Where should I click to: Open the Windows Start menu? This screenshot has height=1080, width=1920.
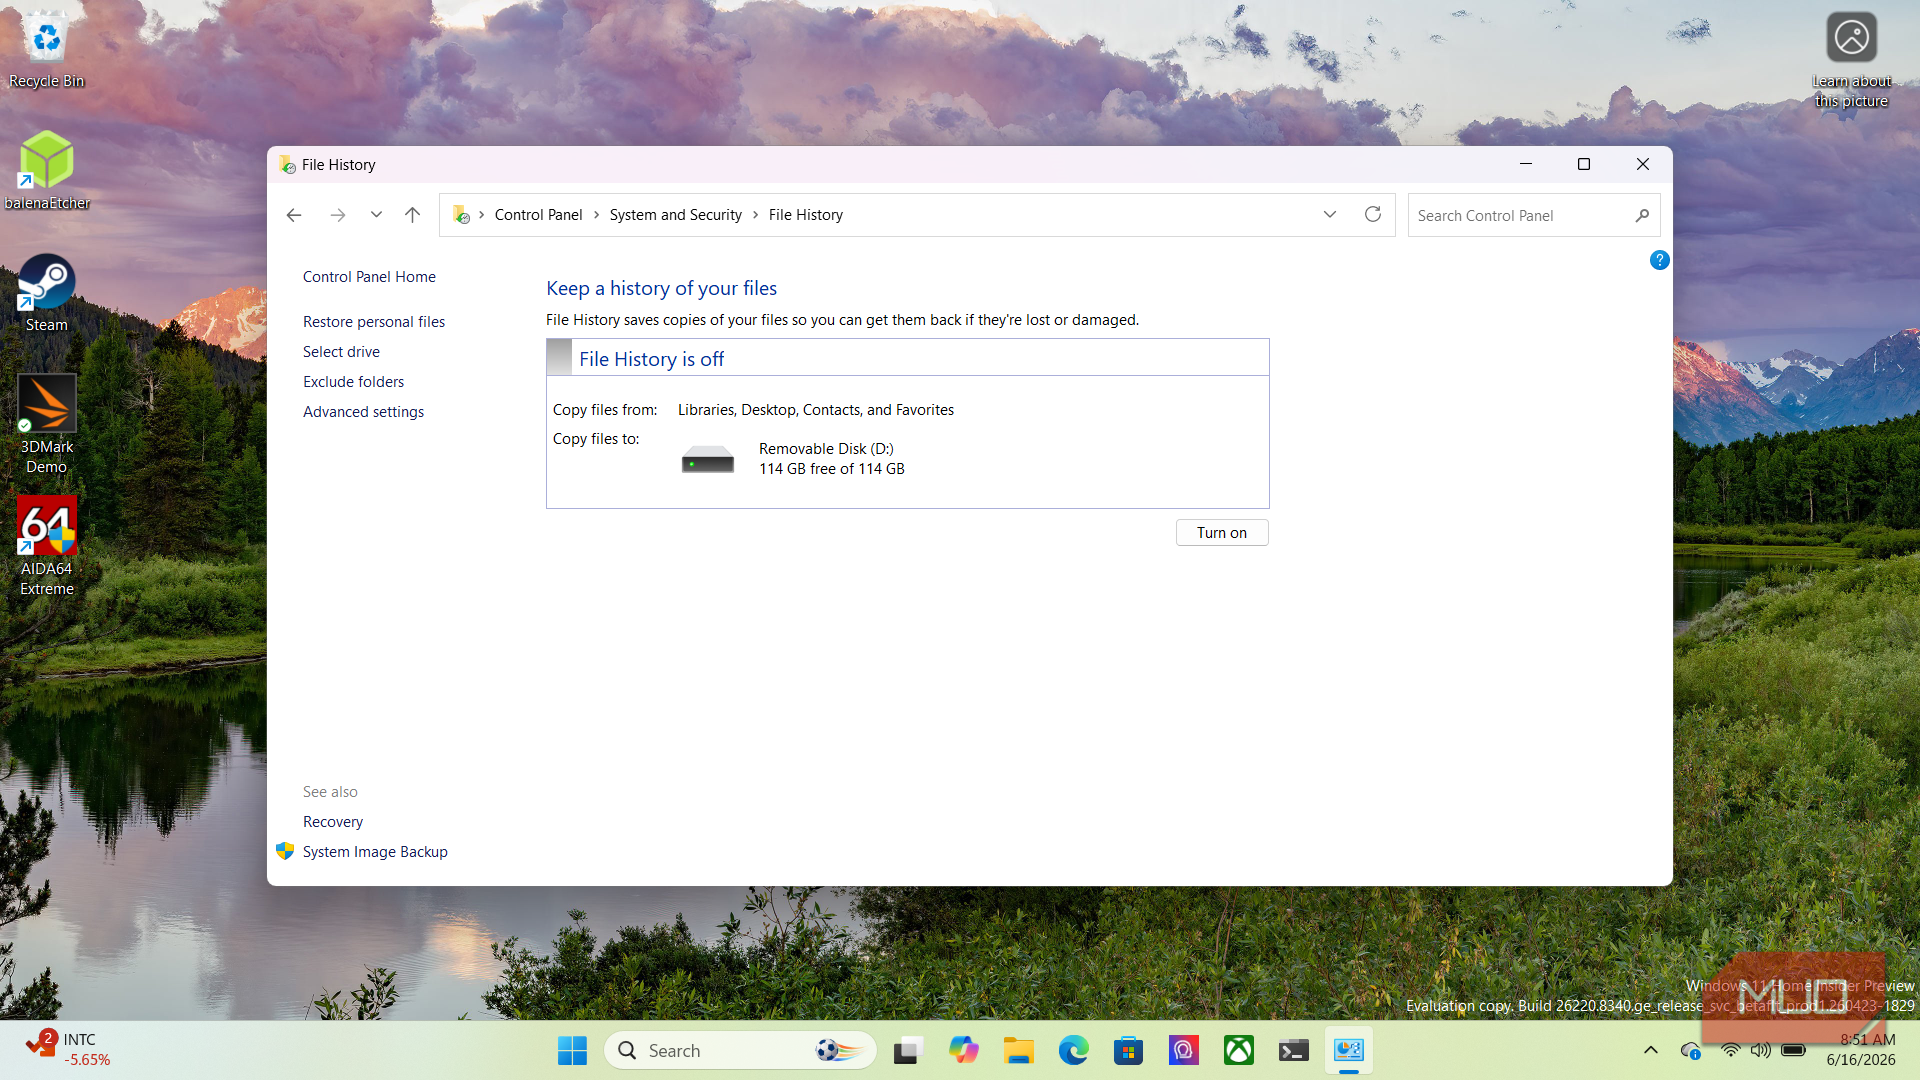pyautogui.click(x=572, y=1051)
